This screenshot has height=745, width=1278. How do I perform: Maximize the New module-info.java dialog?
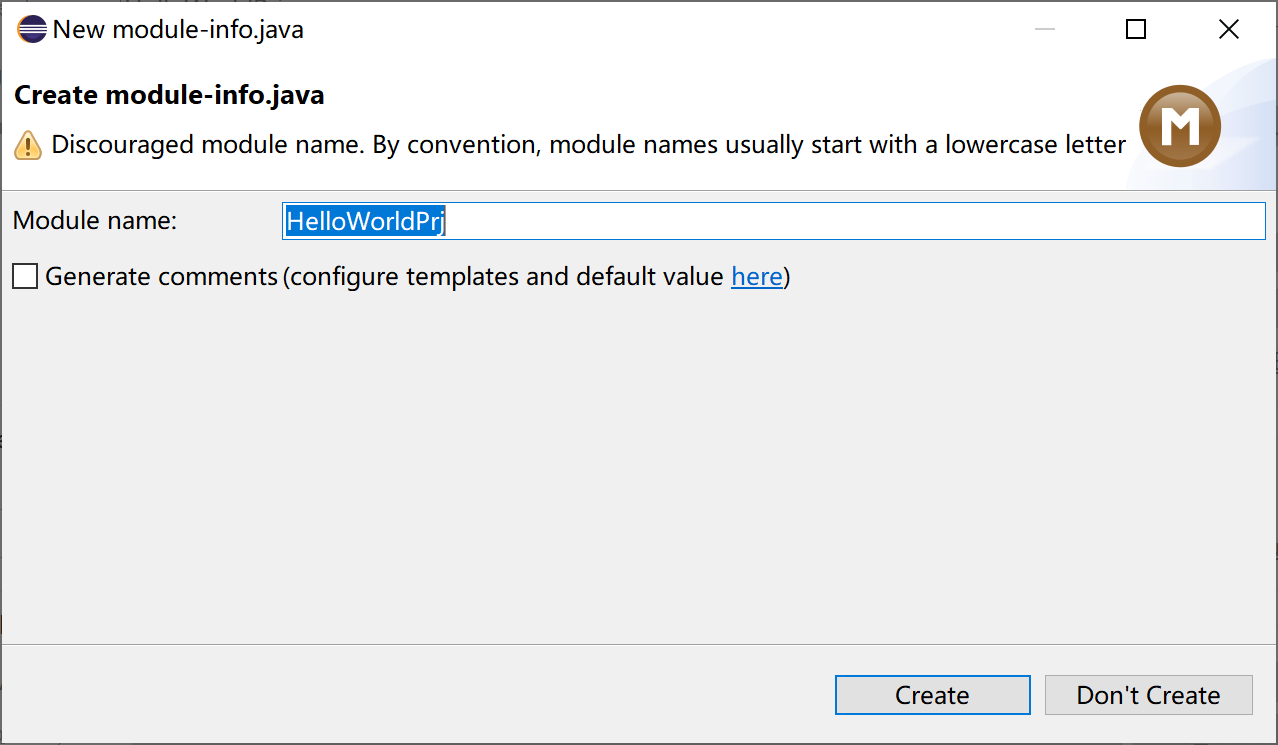click(1136, 29)
